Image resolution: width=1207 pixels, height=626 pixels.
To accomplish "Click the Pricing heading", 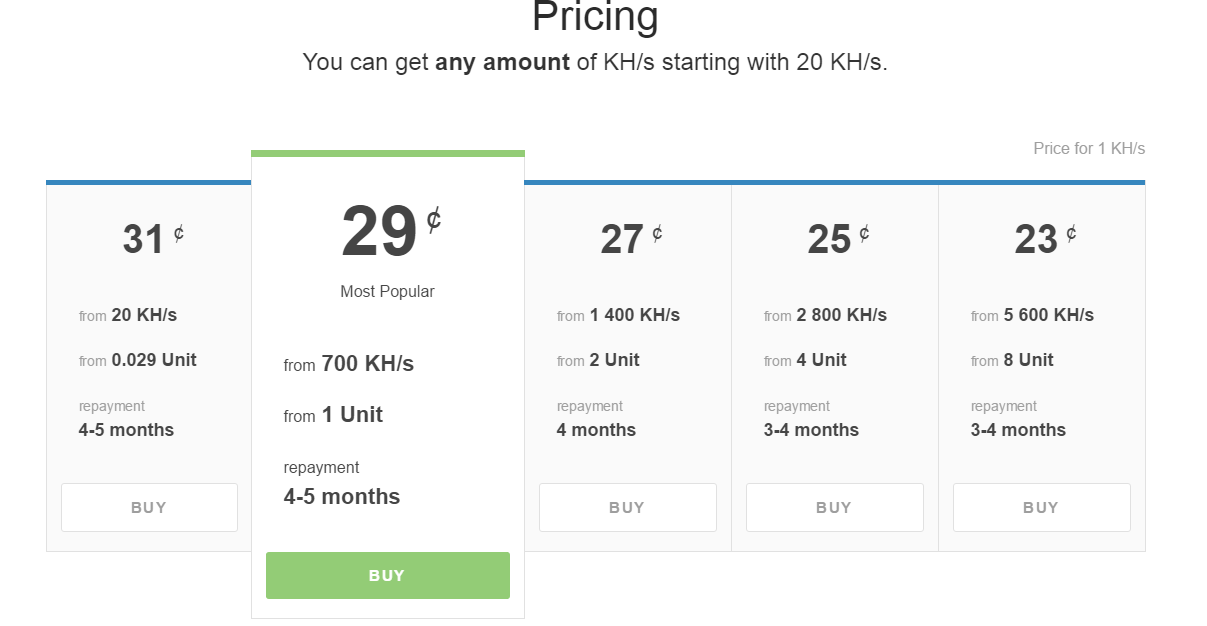I will pos(595,17).
